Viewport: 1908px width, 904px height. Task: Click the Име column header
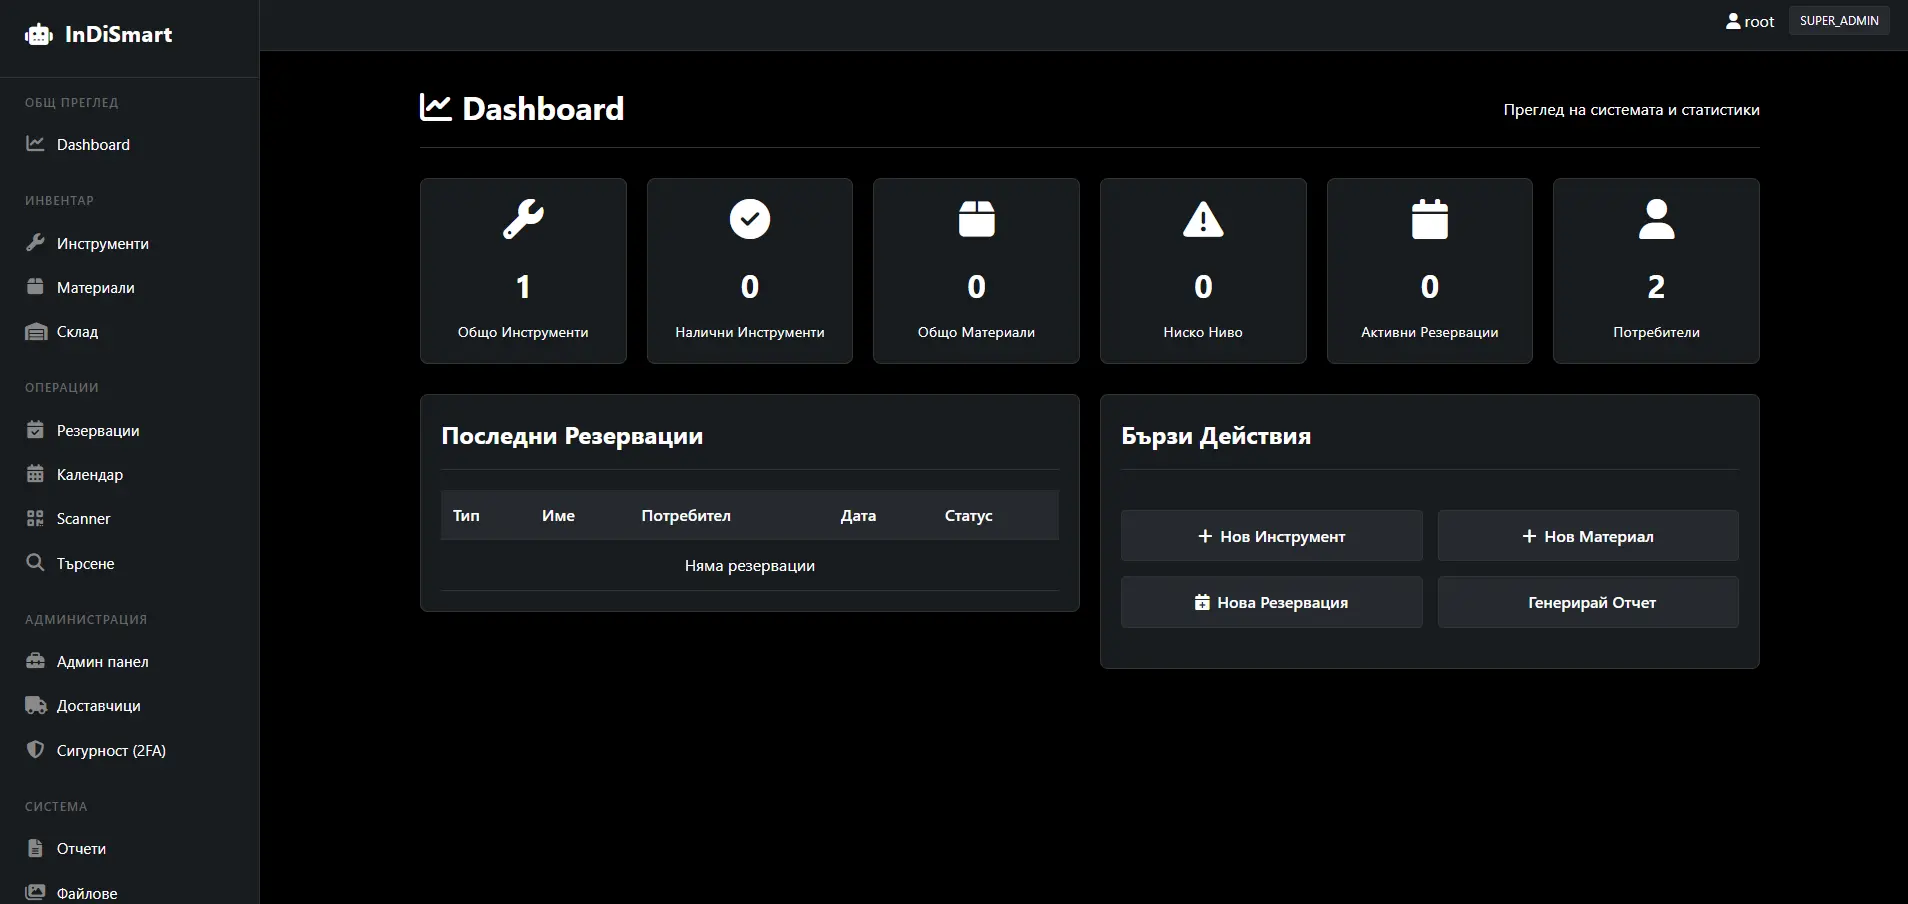[x=558, y=515]
